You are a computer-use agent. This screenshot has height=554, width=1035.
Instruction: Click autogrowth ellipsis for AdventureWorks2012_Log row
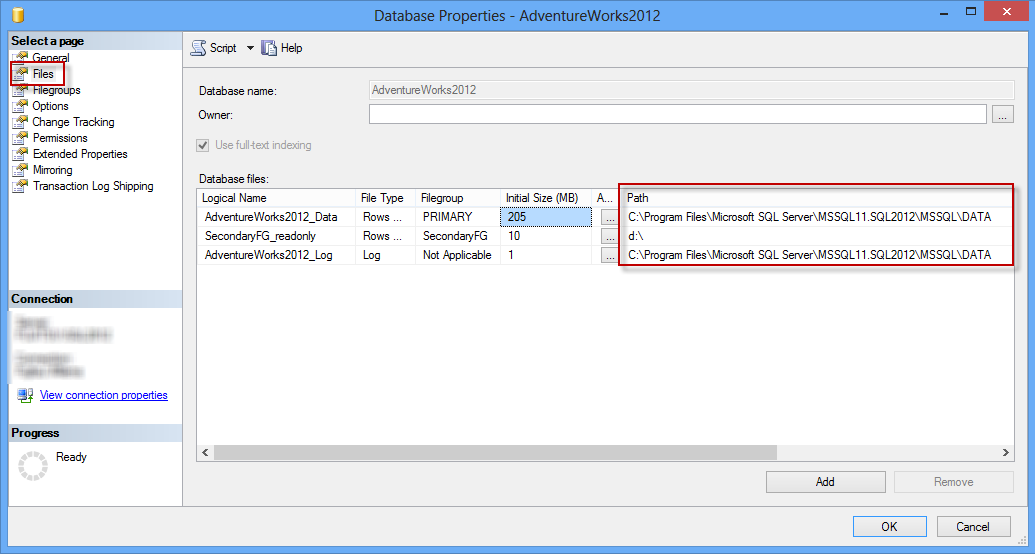(609, 256)
